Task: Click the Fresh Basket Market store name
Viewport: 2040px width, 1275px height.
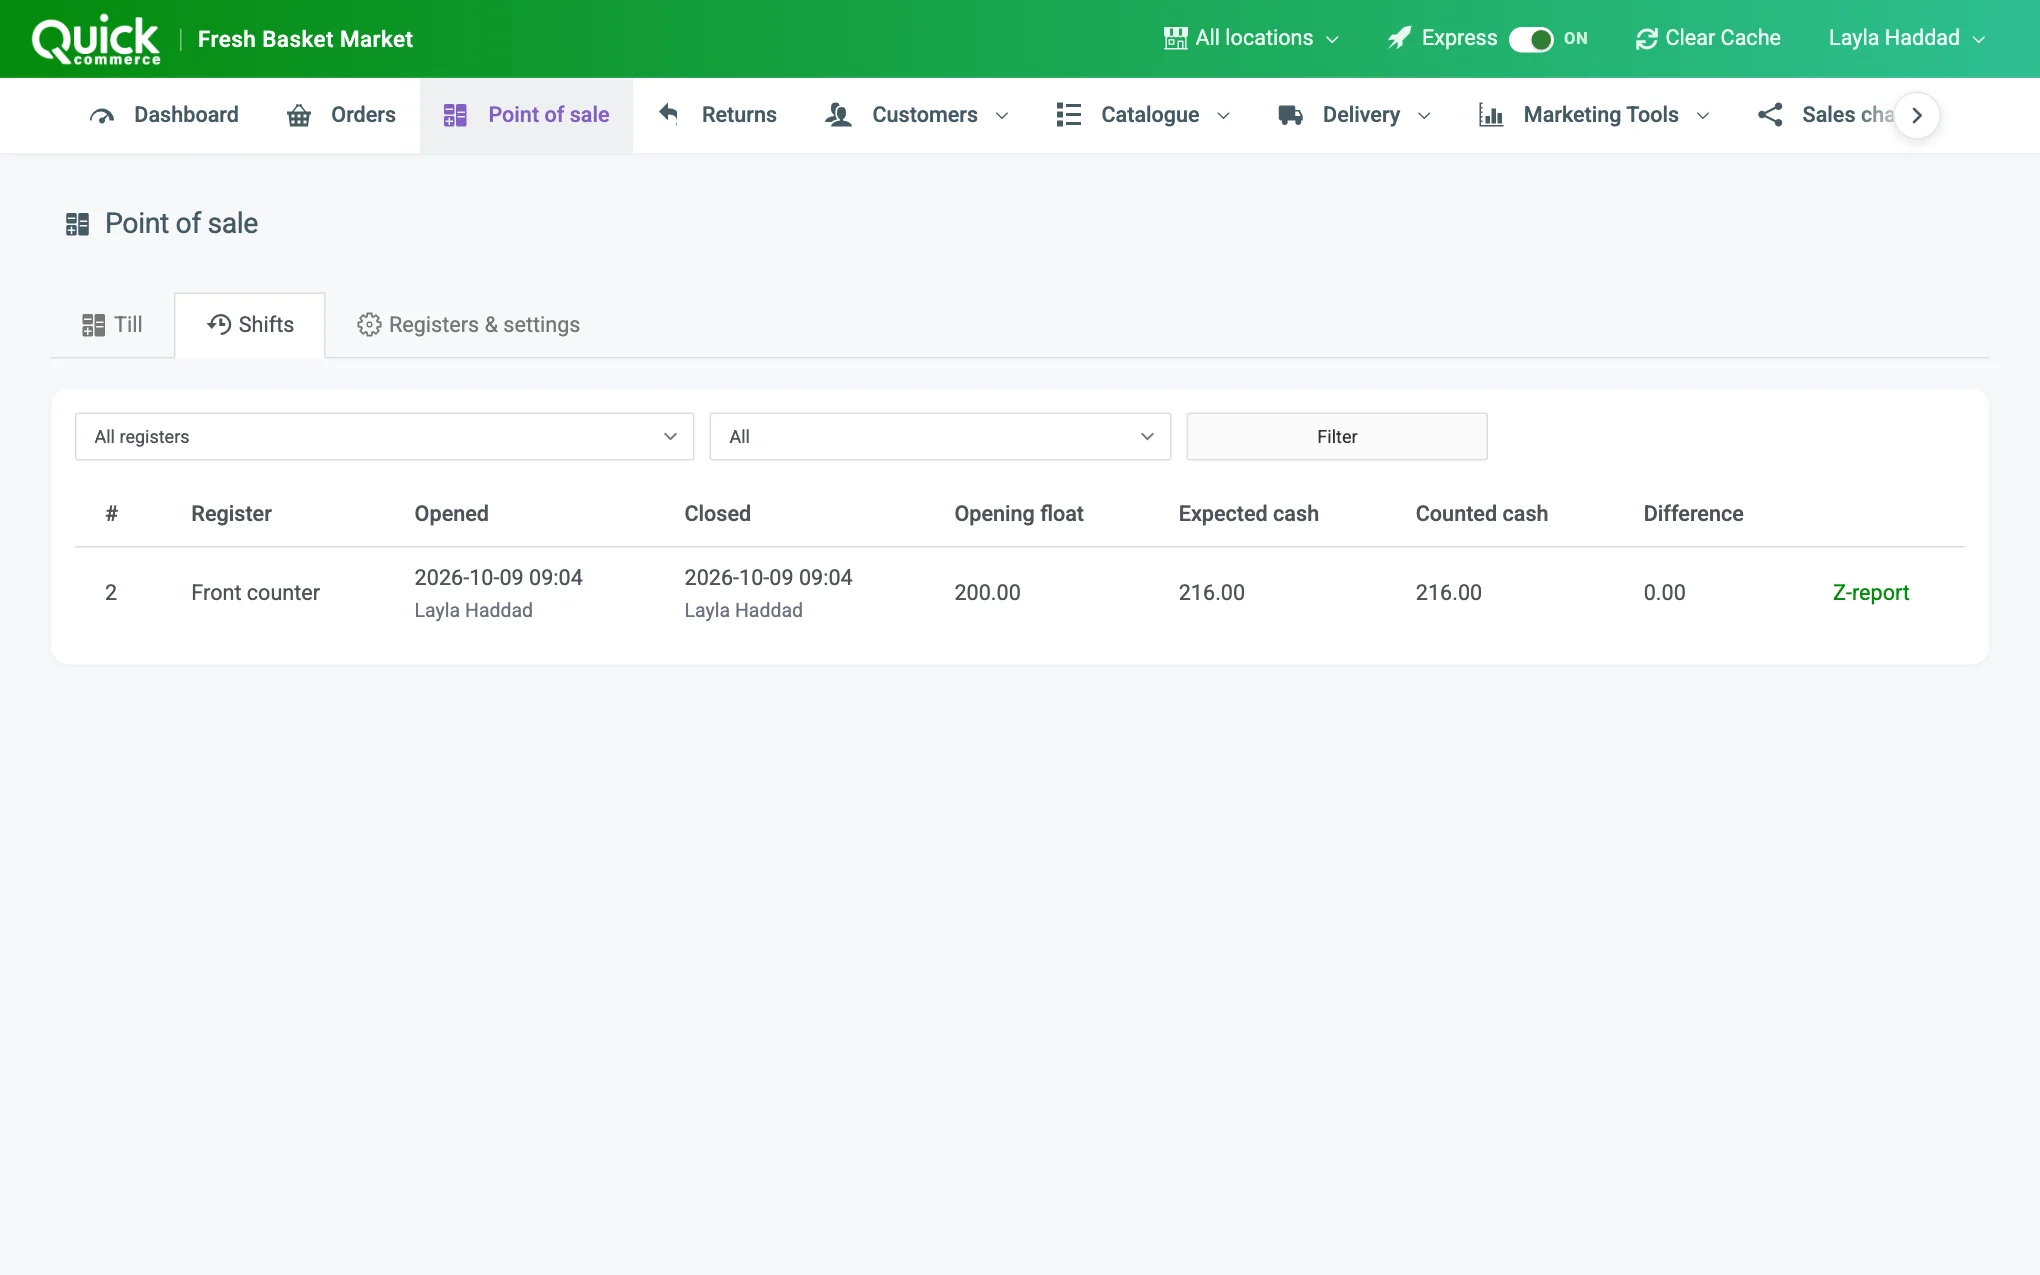Action: tap(305, 39)
